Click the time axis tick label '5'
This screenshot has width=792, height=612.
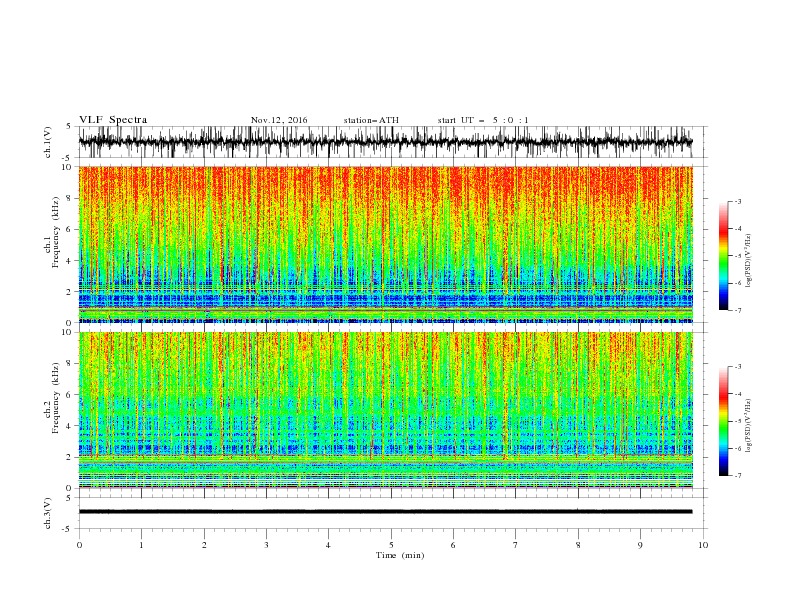tap(391, 545)
